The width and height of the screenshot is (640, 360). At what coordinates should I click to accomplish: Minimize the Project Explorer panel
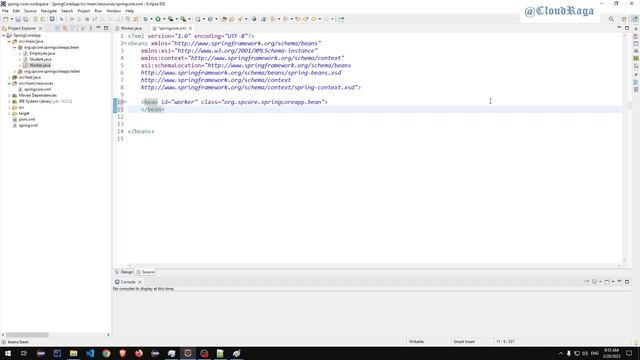98,28
